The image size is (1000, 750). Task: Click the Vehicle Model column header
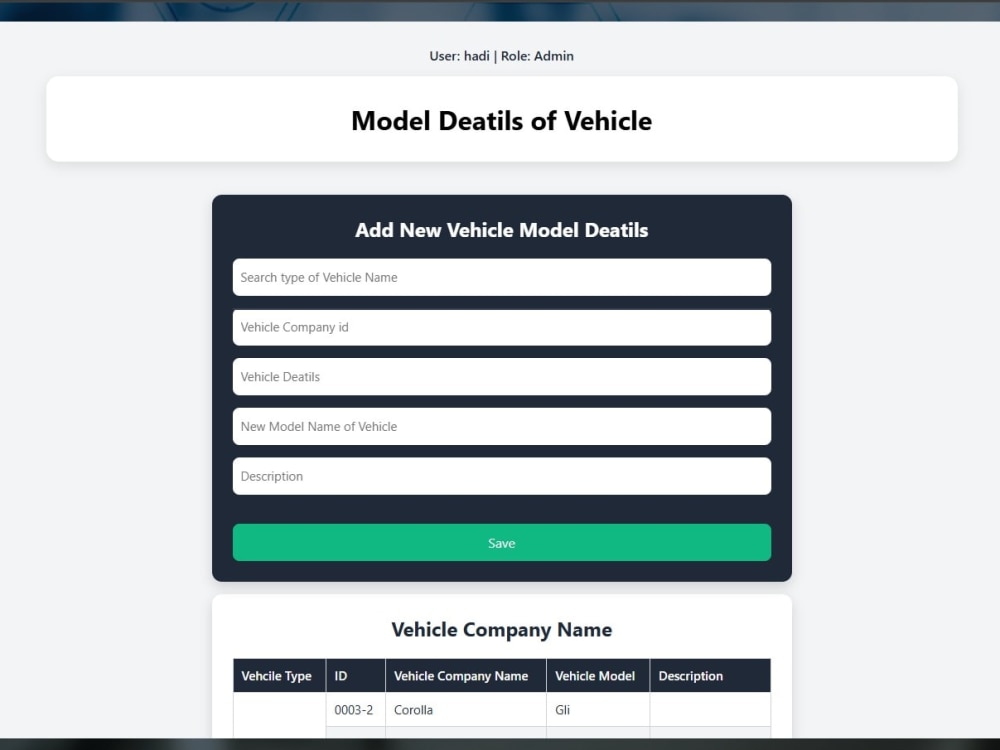point(598,676)
